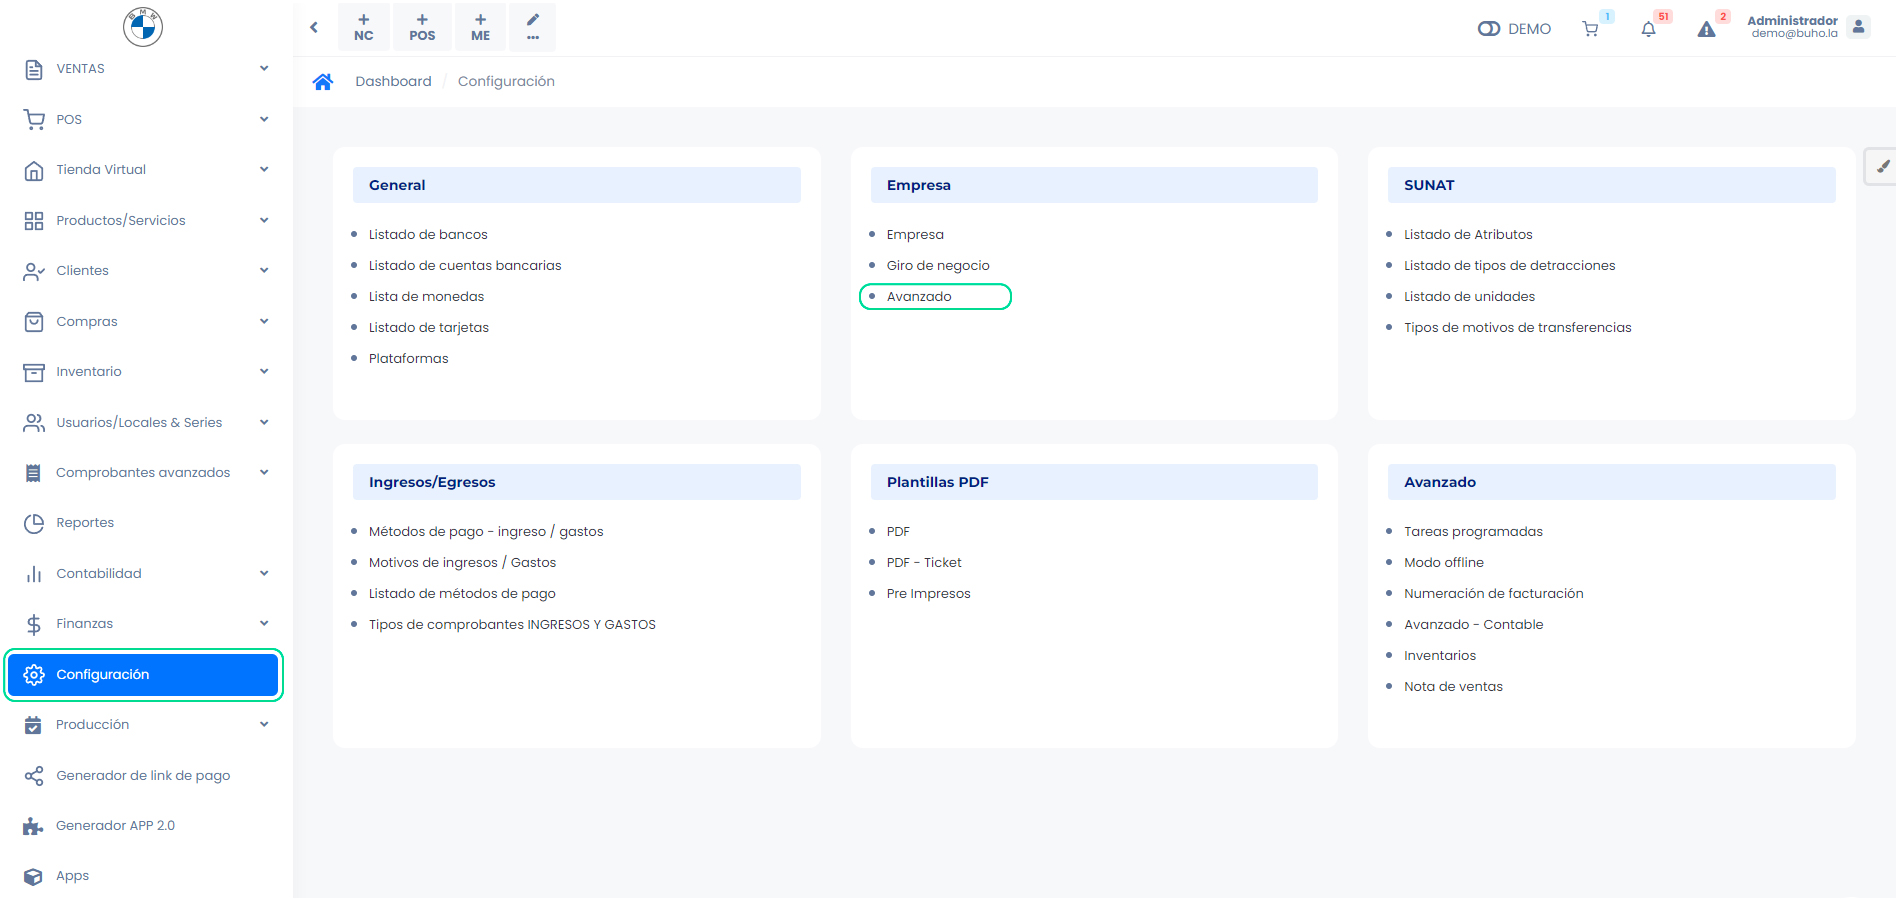Click the BMW logo at top of sidebar
The height and width of the screenshot is (899, 1896).
click(x=143, y=27)
